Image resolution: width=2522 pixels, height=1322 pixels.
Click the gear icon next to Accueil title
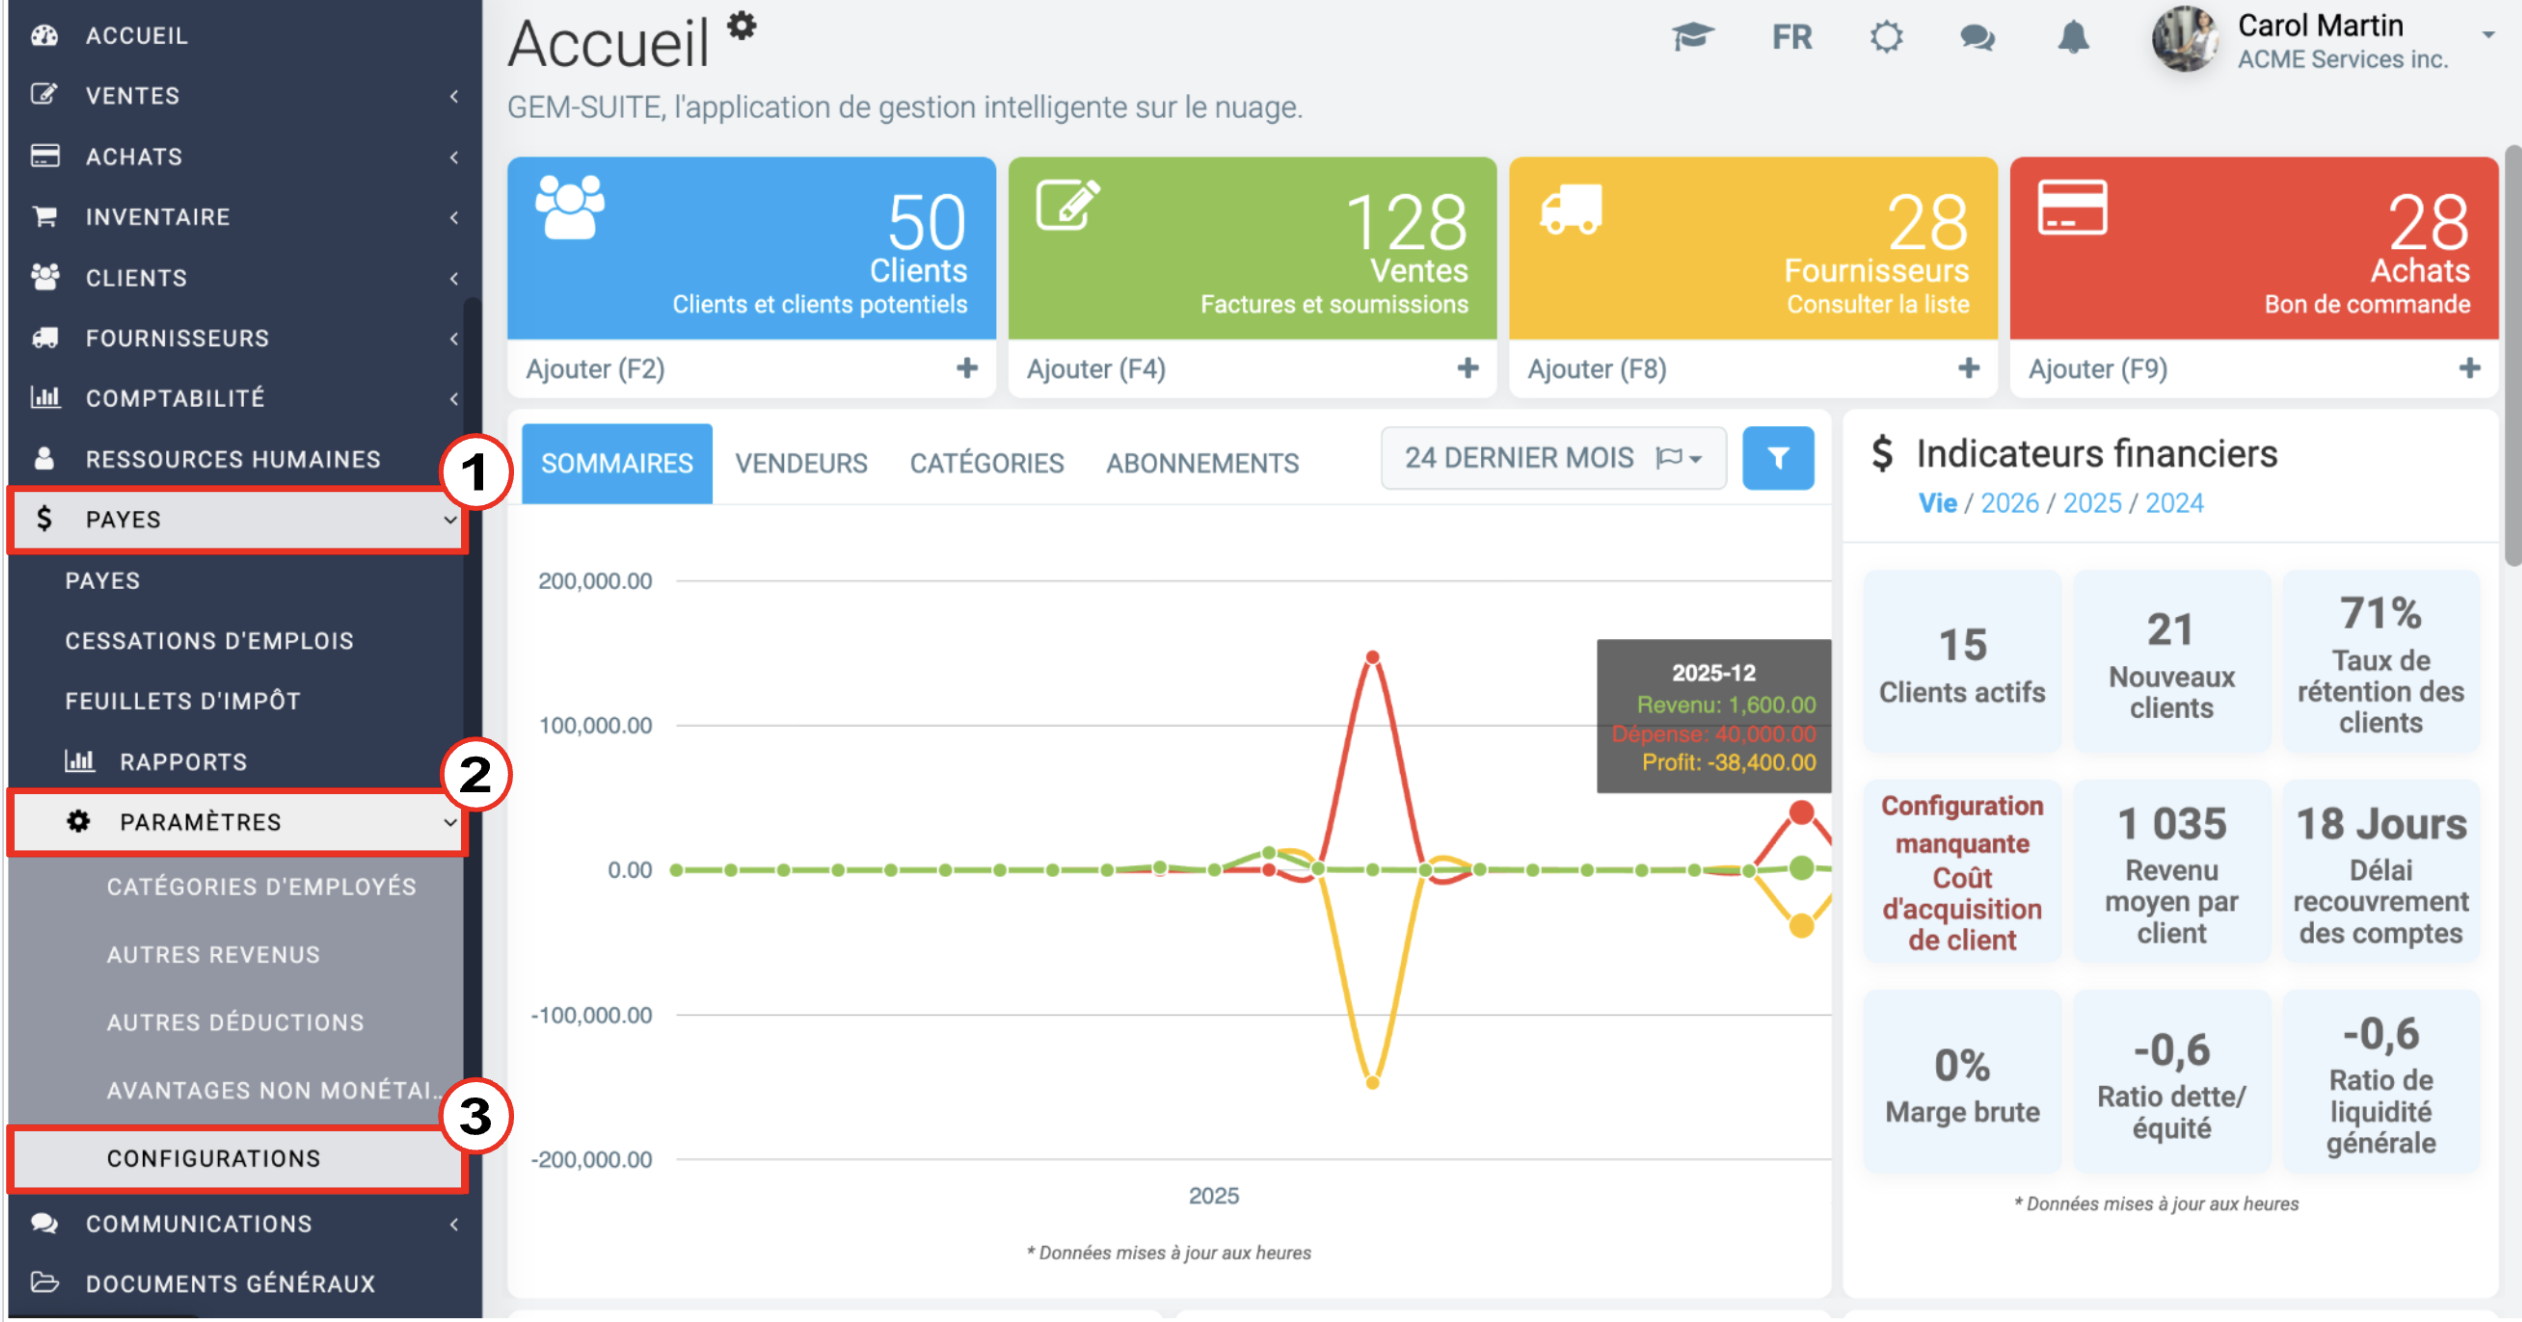[x=741, y=25]
